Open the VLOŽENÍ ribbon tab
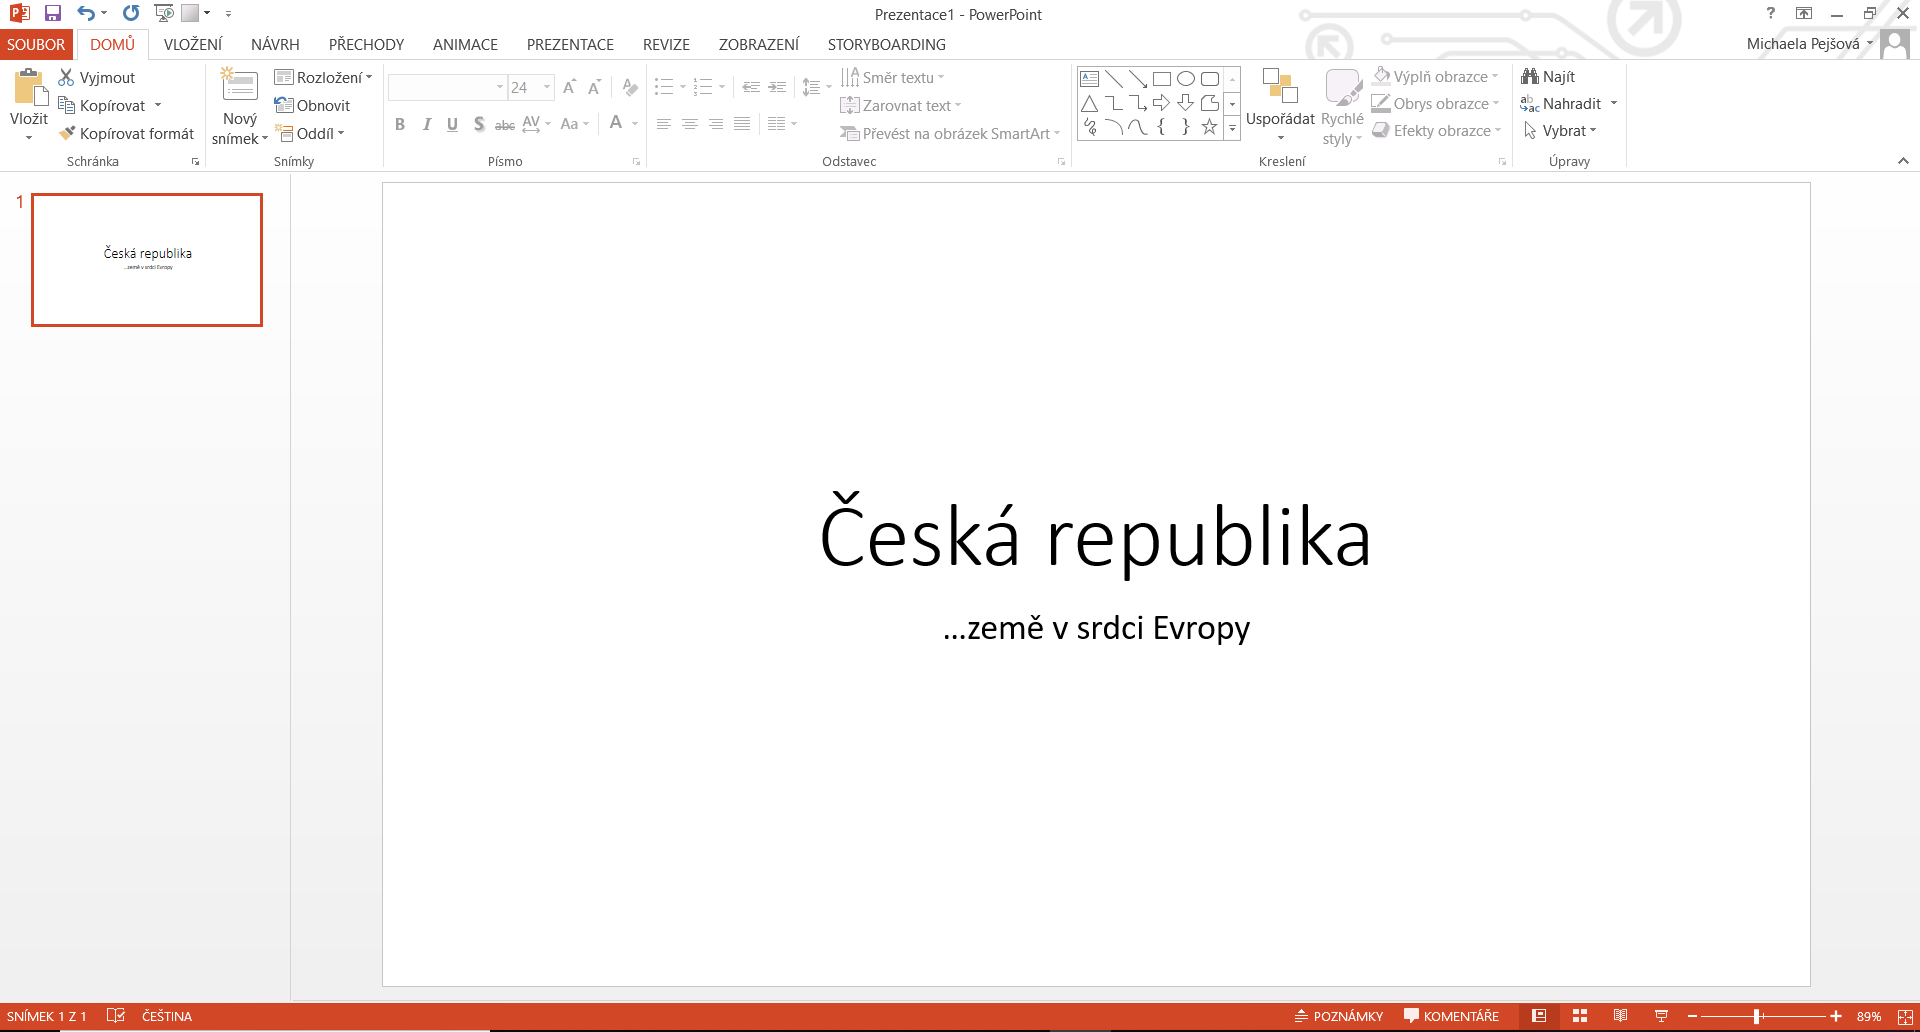 click(193, 45)
